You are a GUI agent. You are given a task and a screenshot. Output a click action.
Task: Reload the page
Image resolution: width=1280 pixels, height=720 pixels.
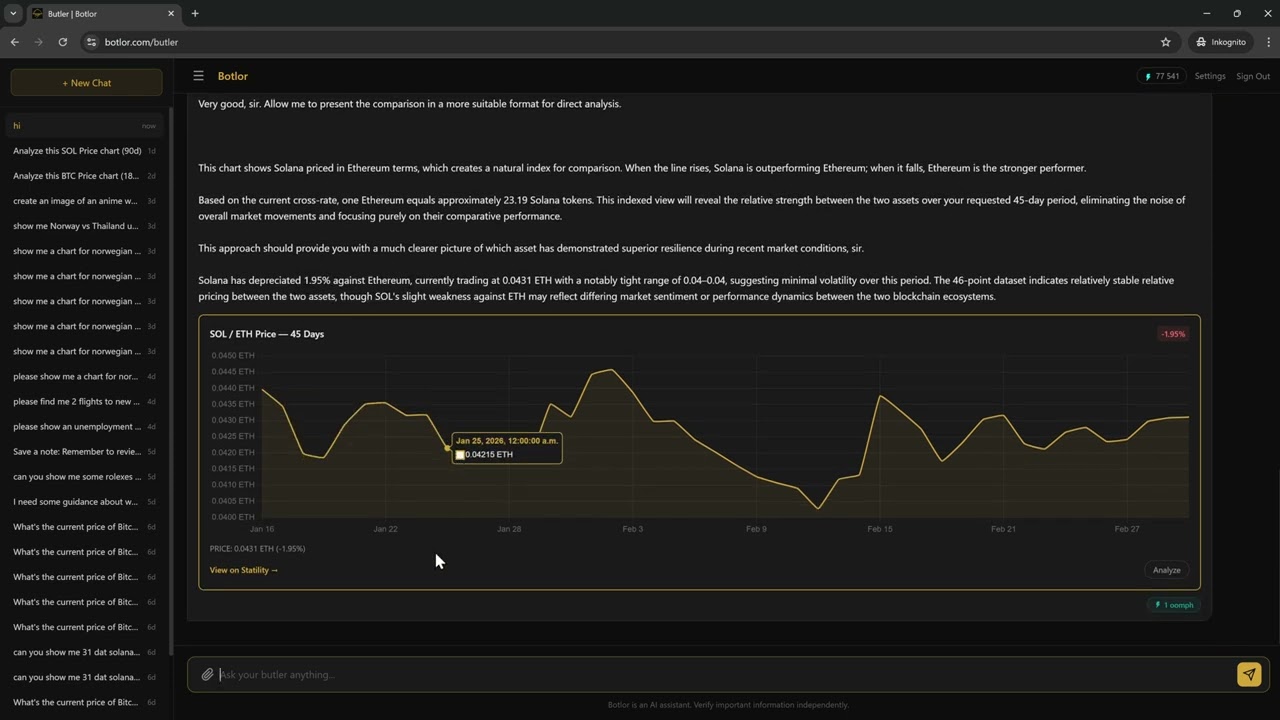point(62,42)
